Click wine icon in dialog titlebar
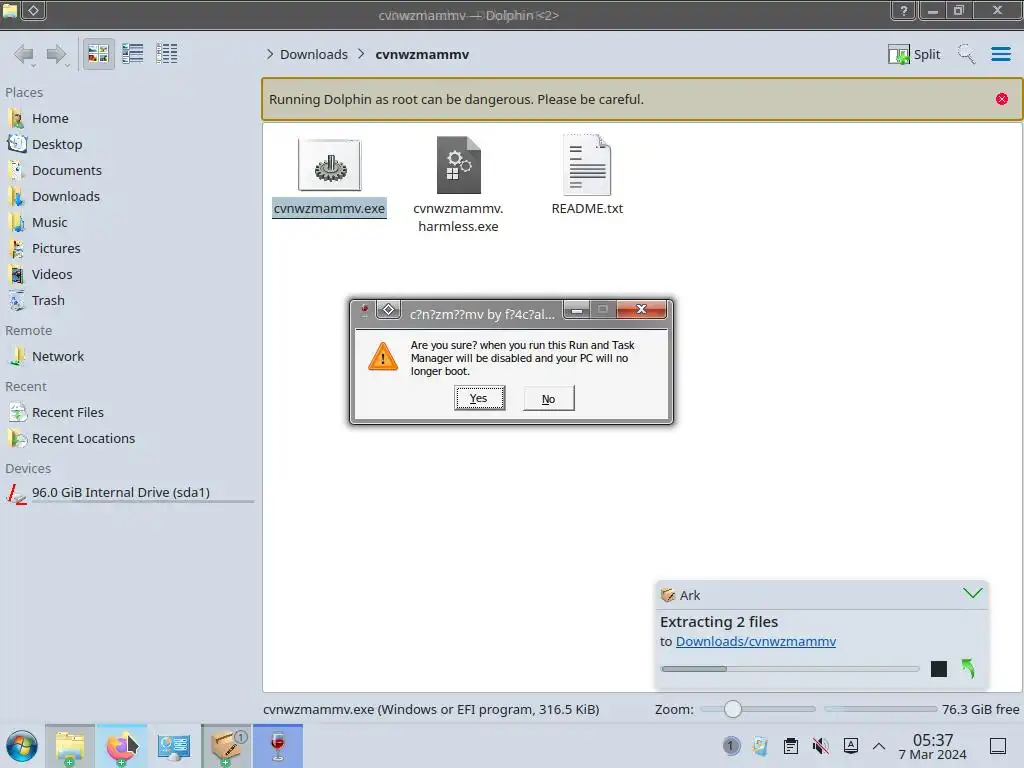This screenshot has width=1024, height=768. click(365, 311)
